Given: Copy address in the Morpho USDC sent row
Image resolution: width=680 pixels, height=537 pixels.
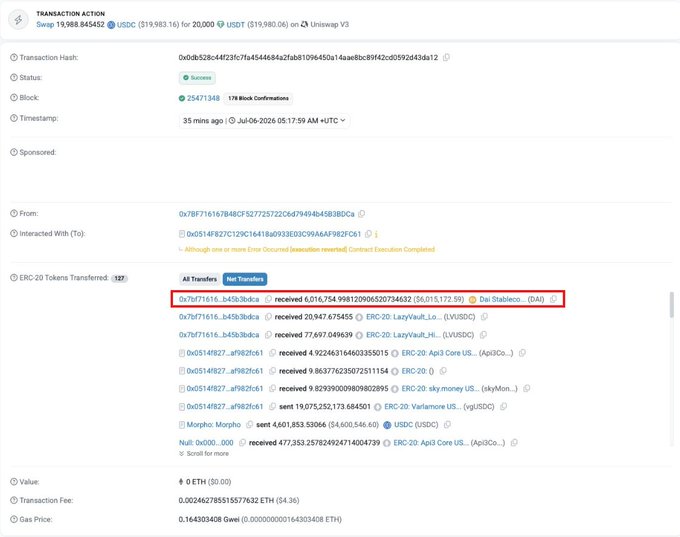Looking at the screenshot, I should tap(249, 425).
